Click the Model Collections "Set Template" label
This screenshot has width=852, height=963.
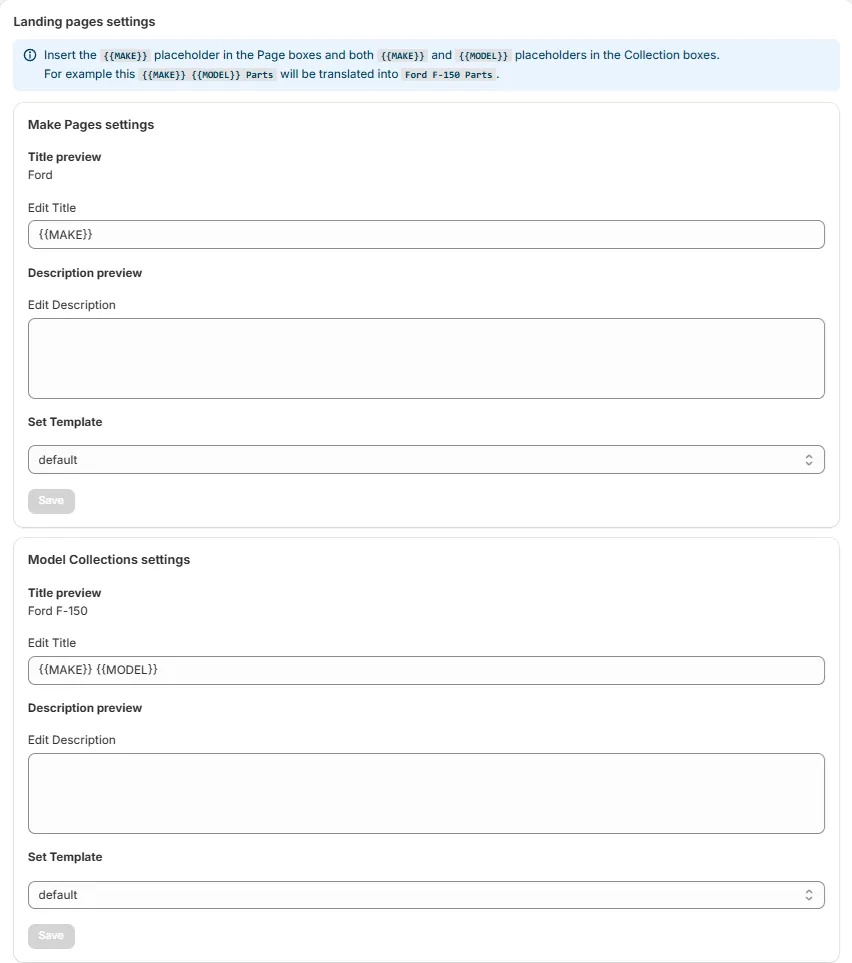[65, 857]
